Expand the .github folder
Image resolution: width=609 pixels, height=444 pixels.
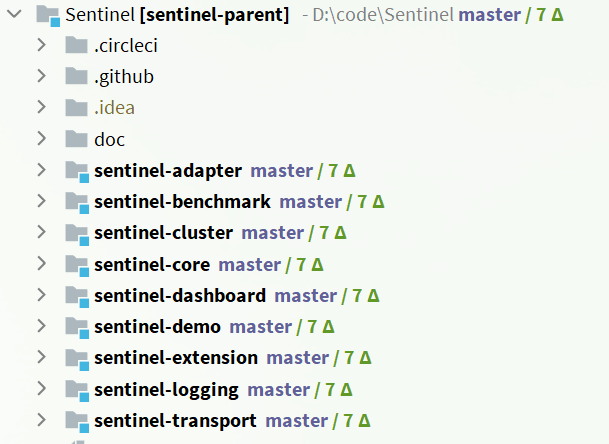coord(41,77)
